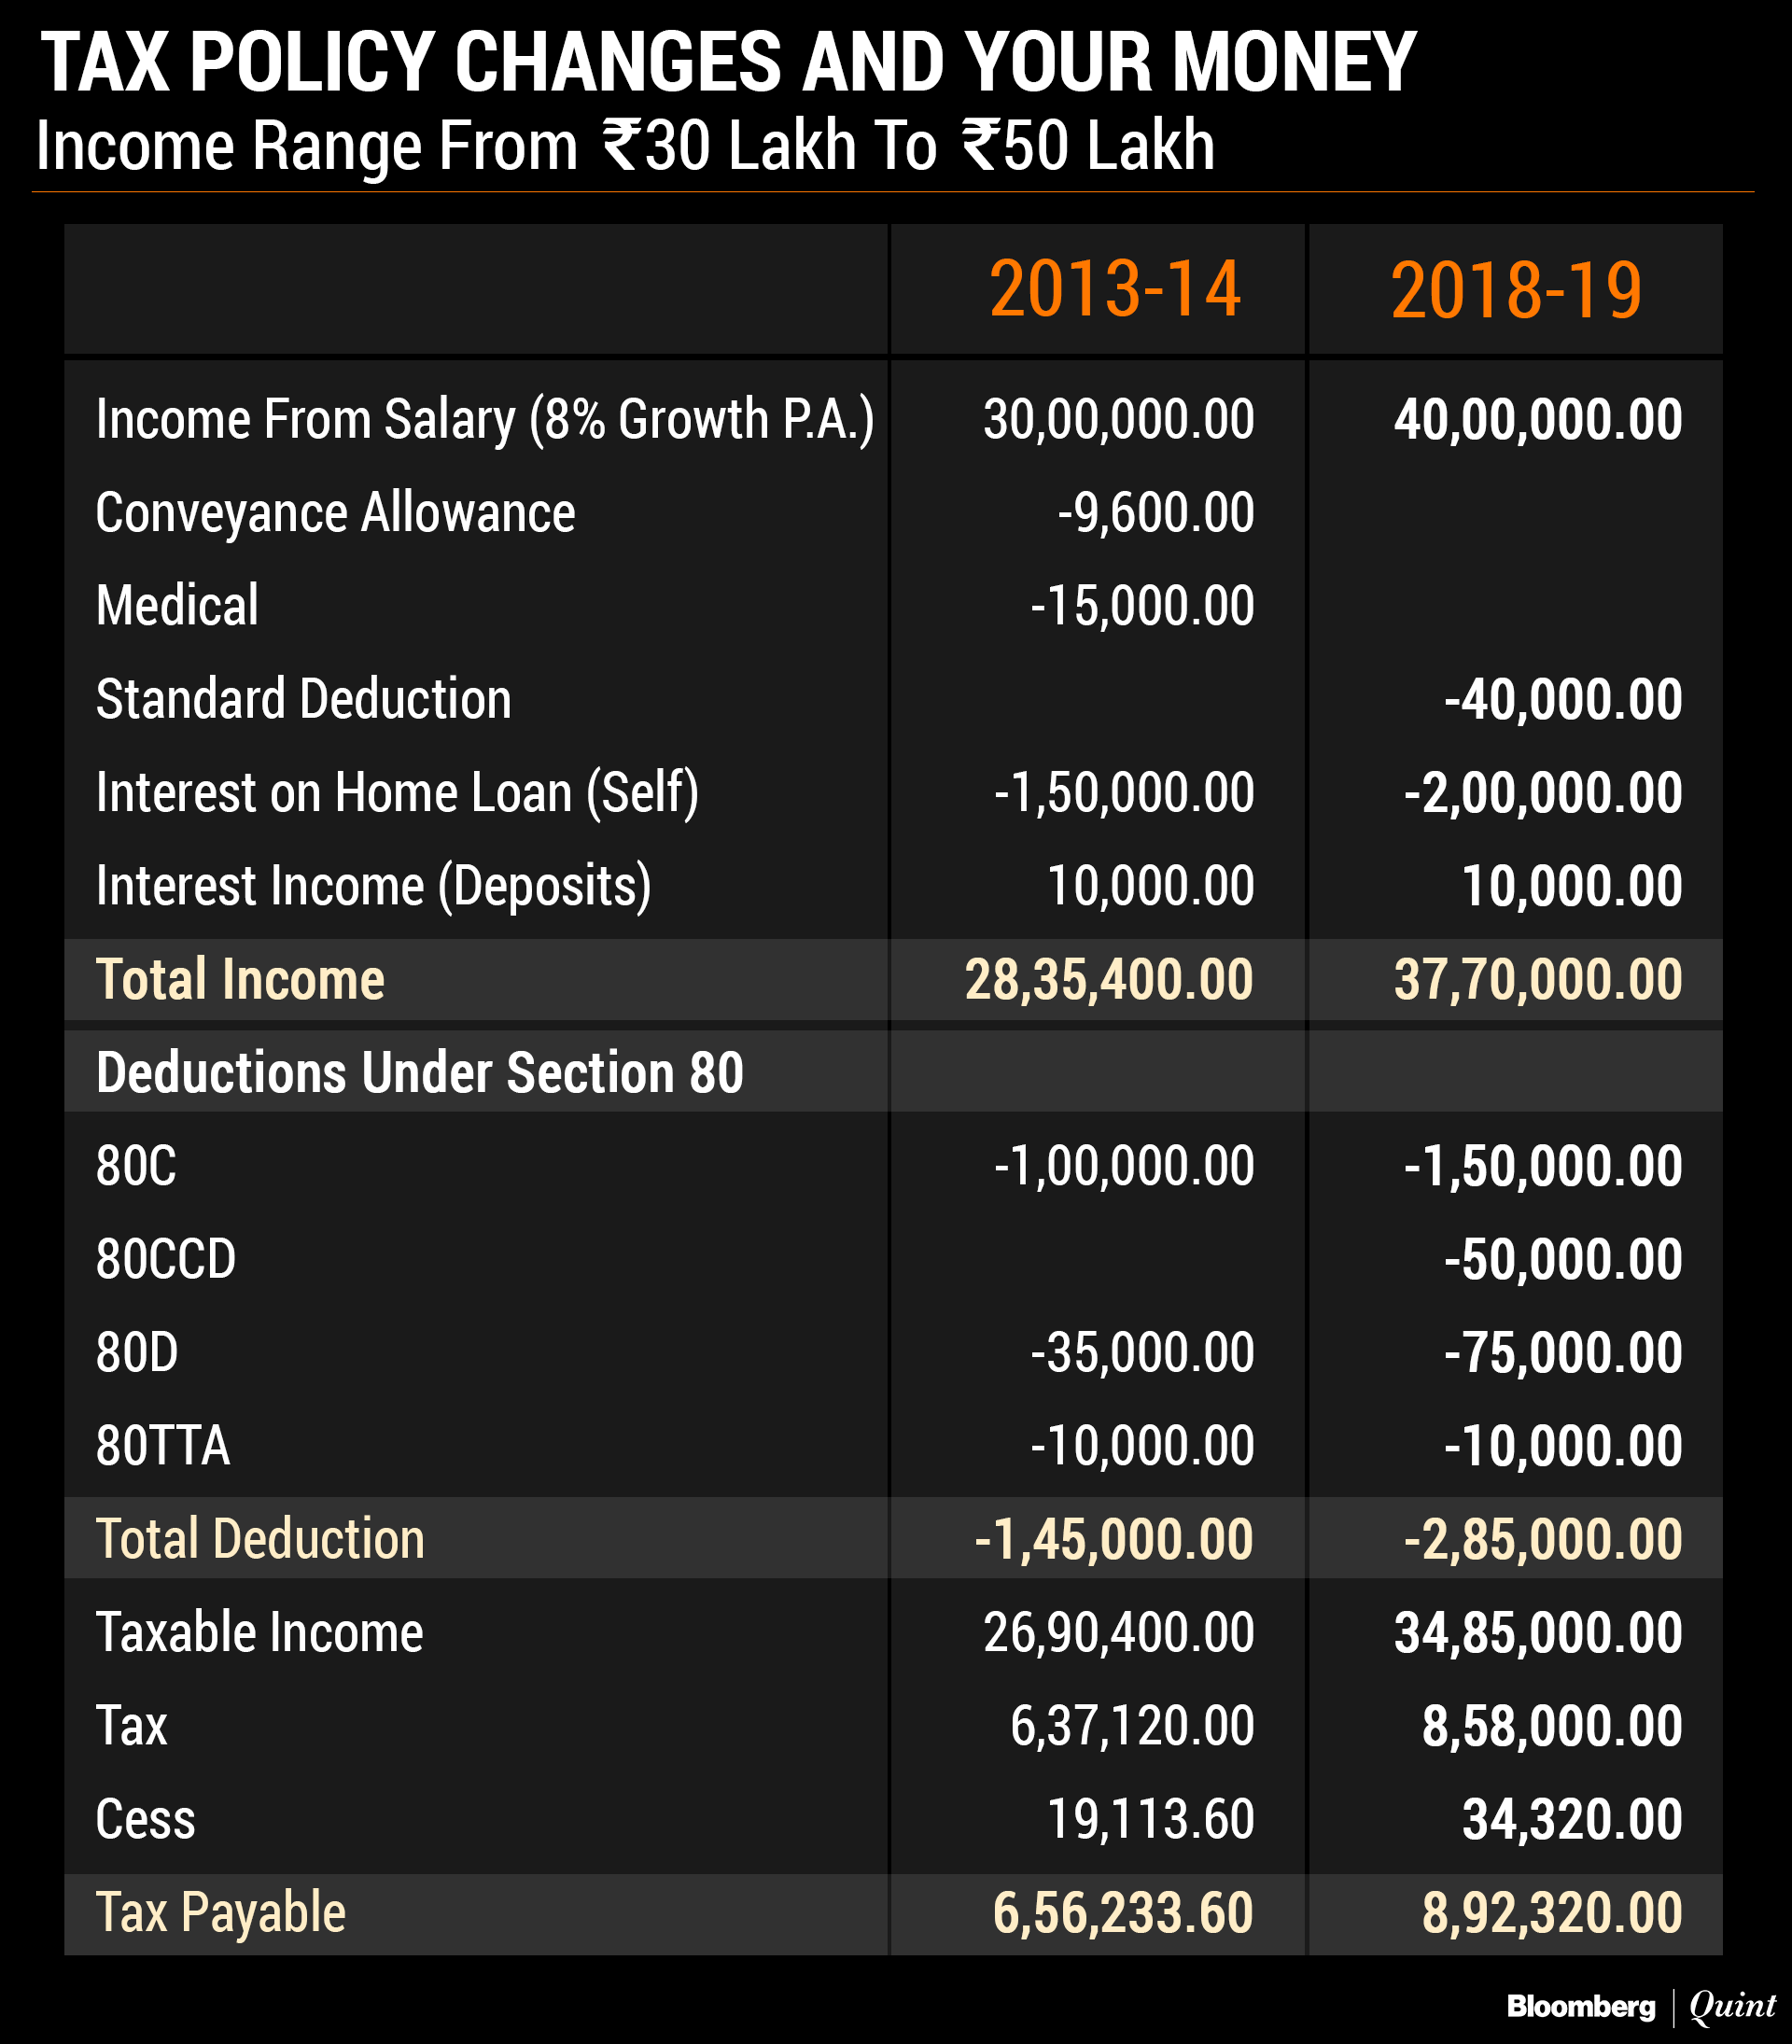Click the Standard Deduction -40,000.00 value

tap(1562, 699)
